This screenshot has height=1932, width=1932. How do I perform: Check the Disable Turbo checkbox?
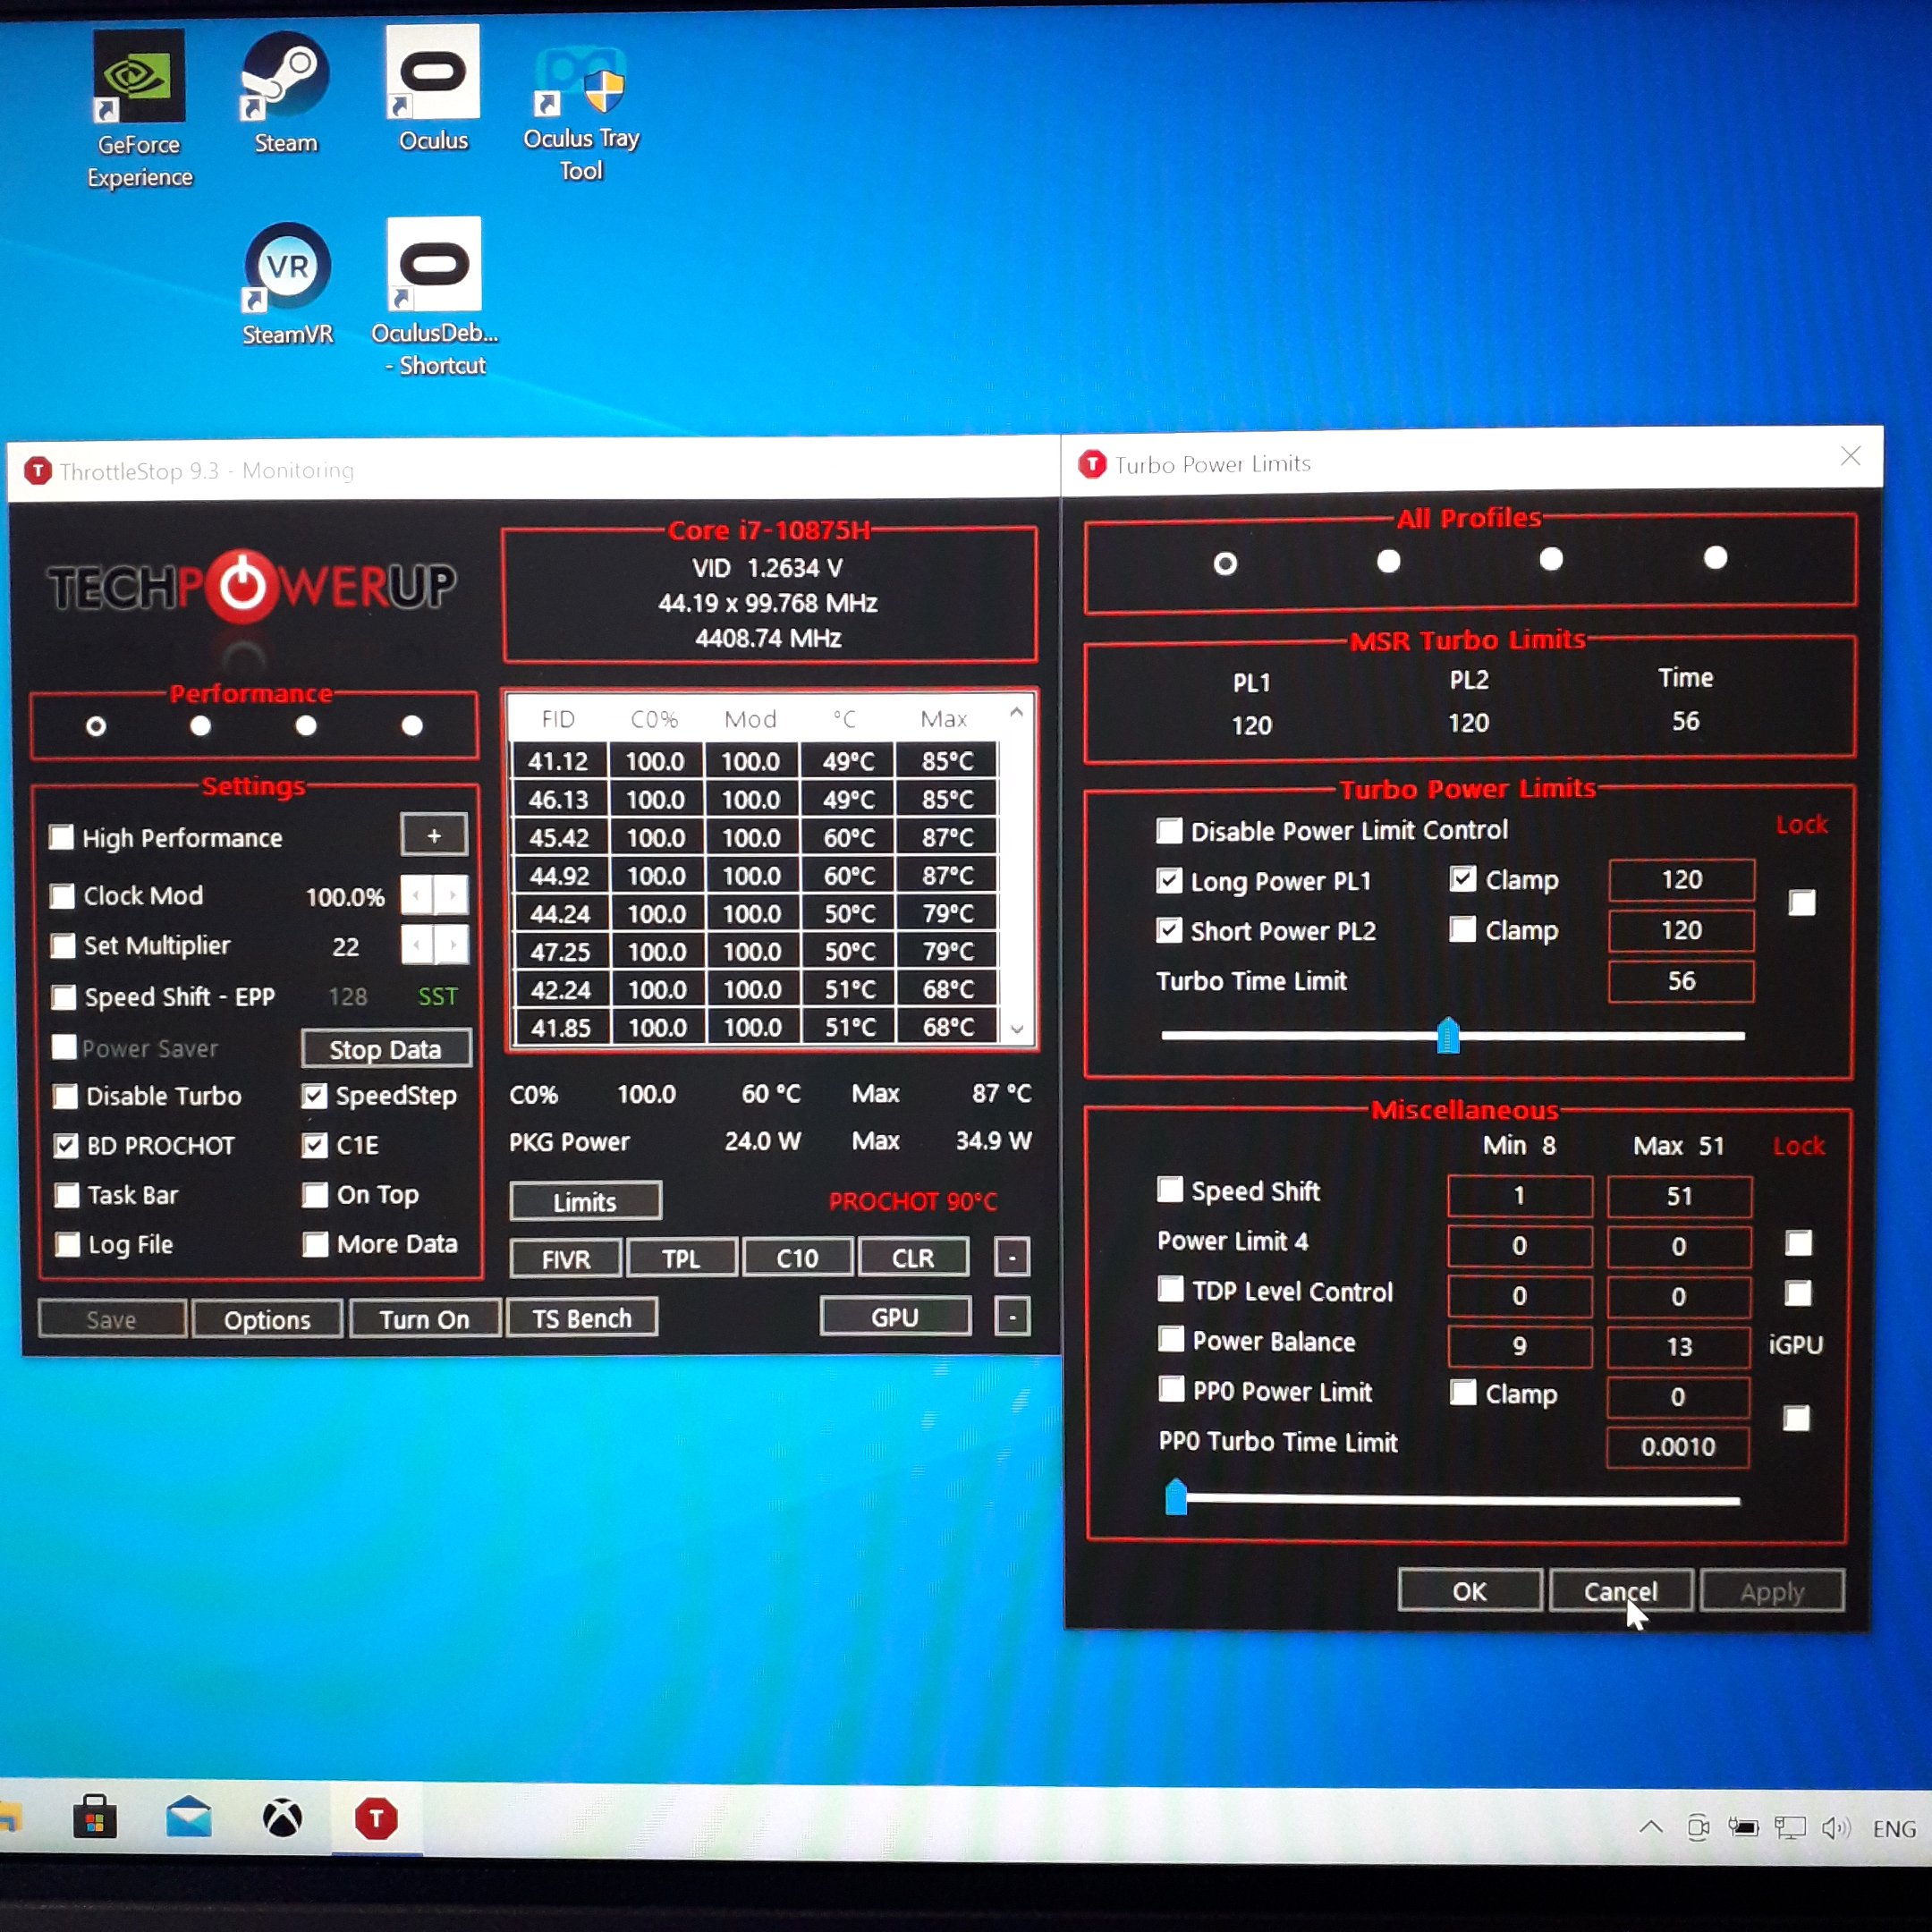pyautogui.click(x=66, y=1096)
